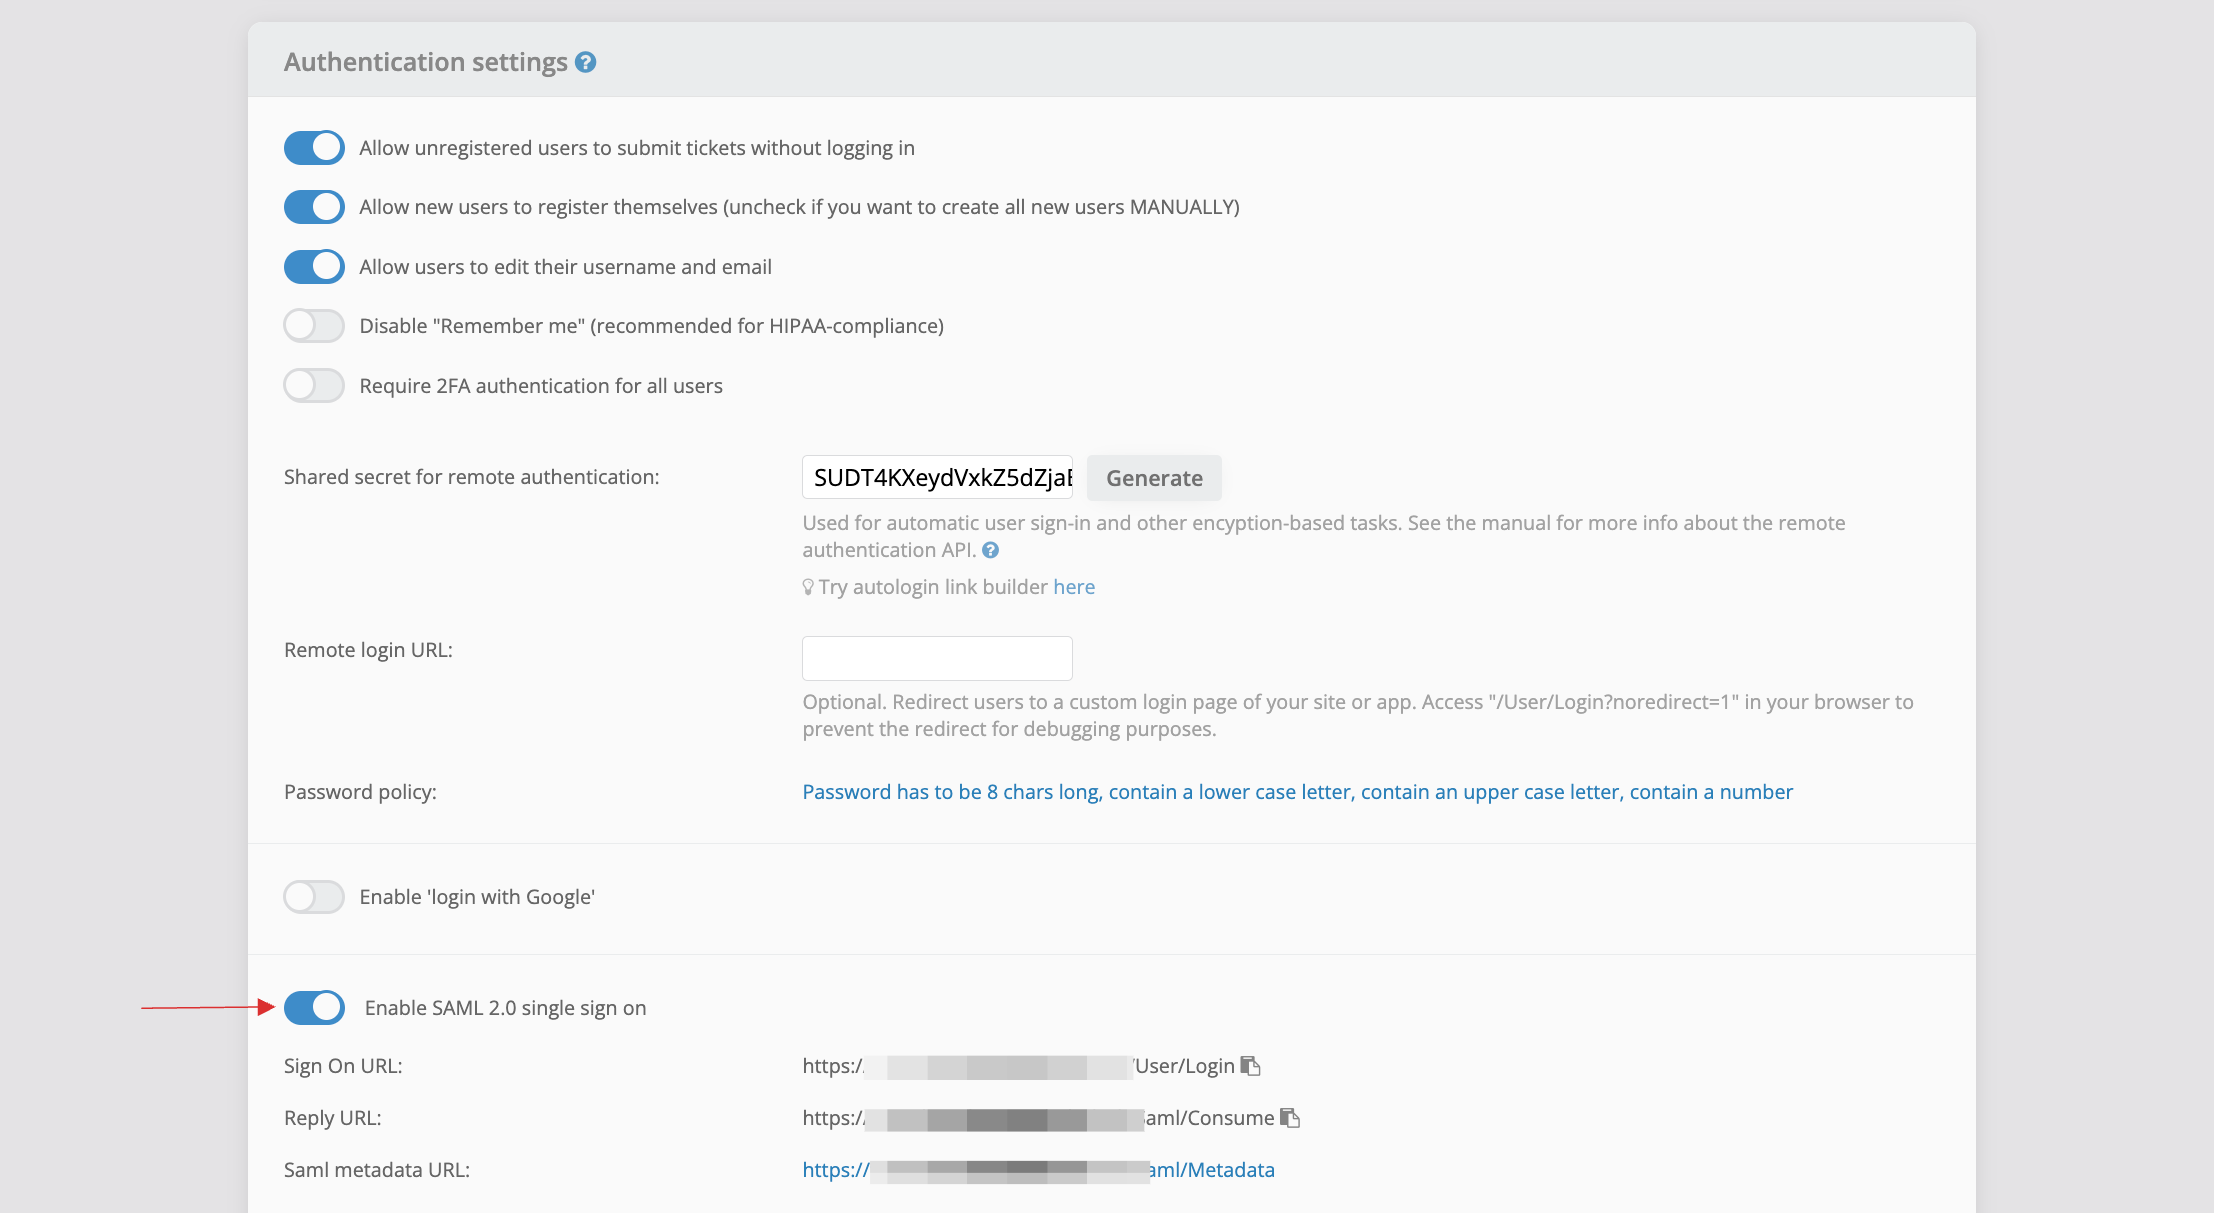The image size is (2214, 1213).
Task: Open the password policy link
Action: pos(1297,792)
